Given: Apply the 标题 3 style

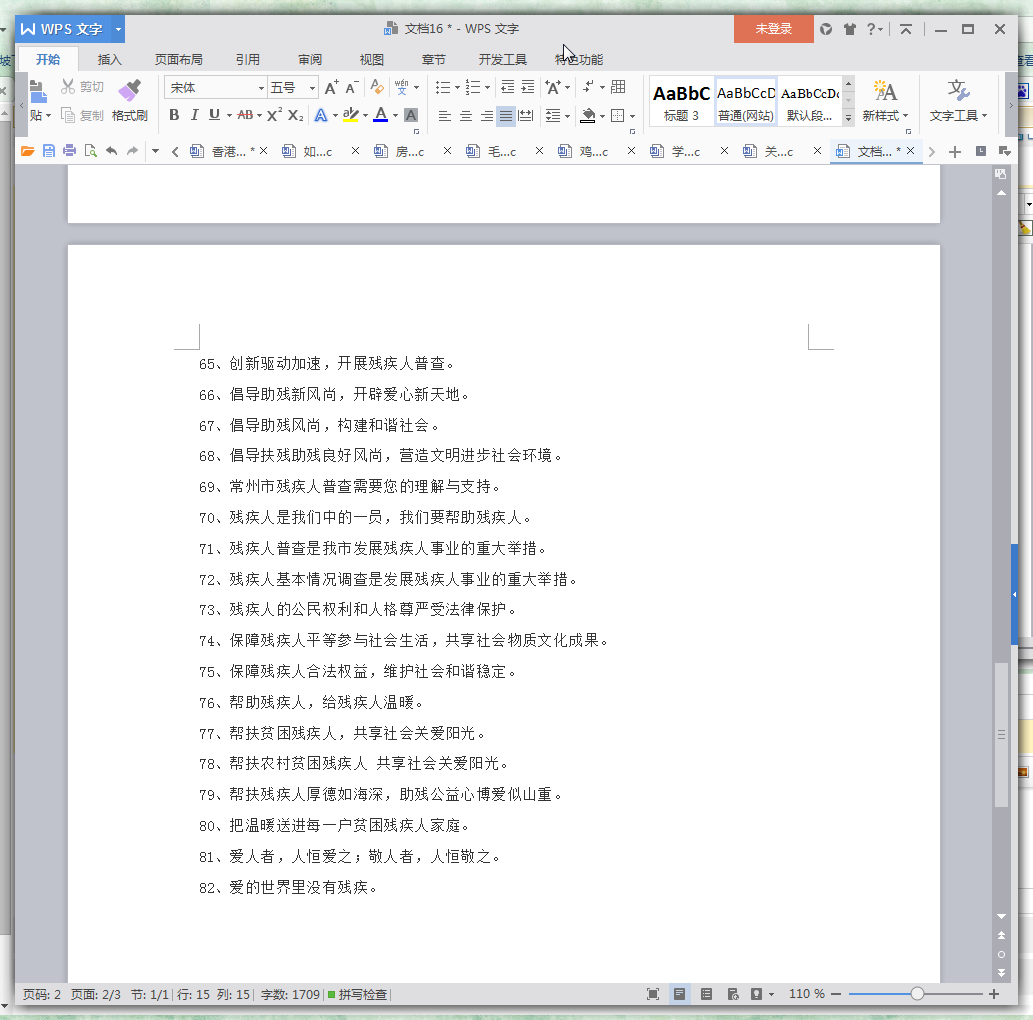Looking at the screenshot, I should 681,101.
